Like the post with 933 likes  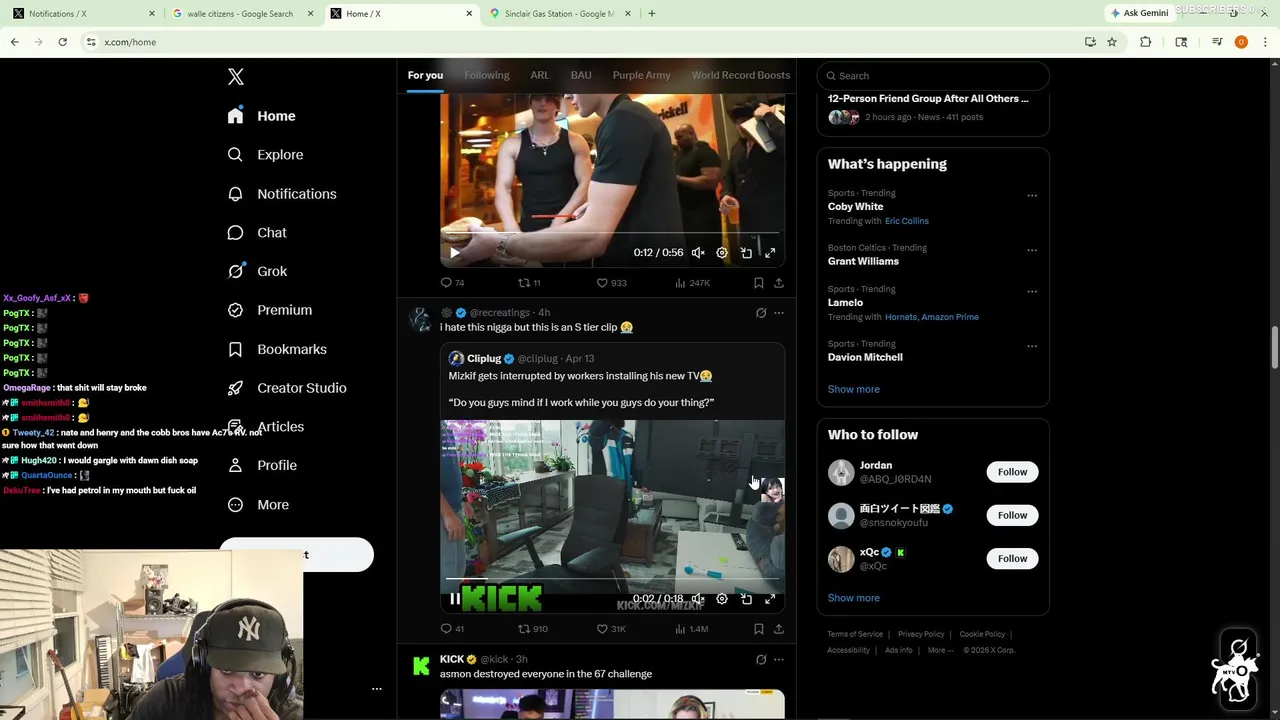(611, 283)
